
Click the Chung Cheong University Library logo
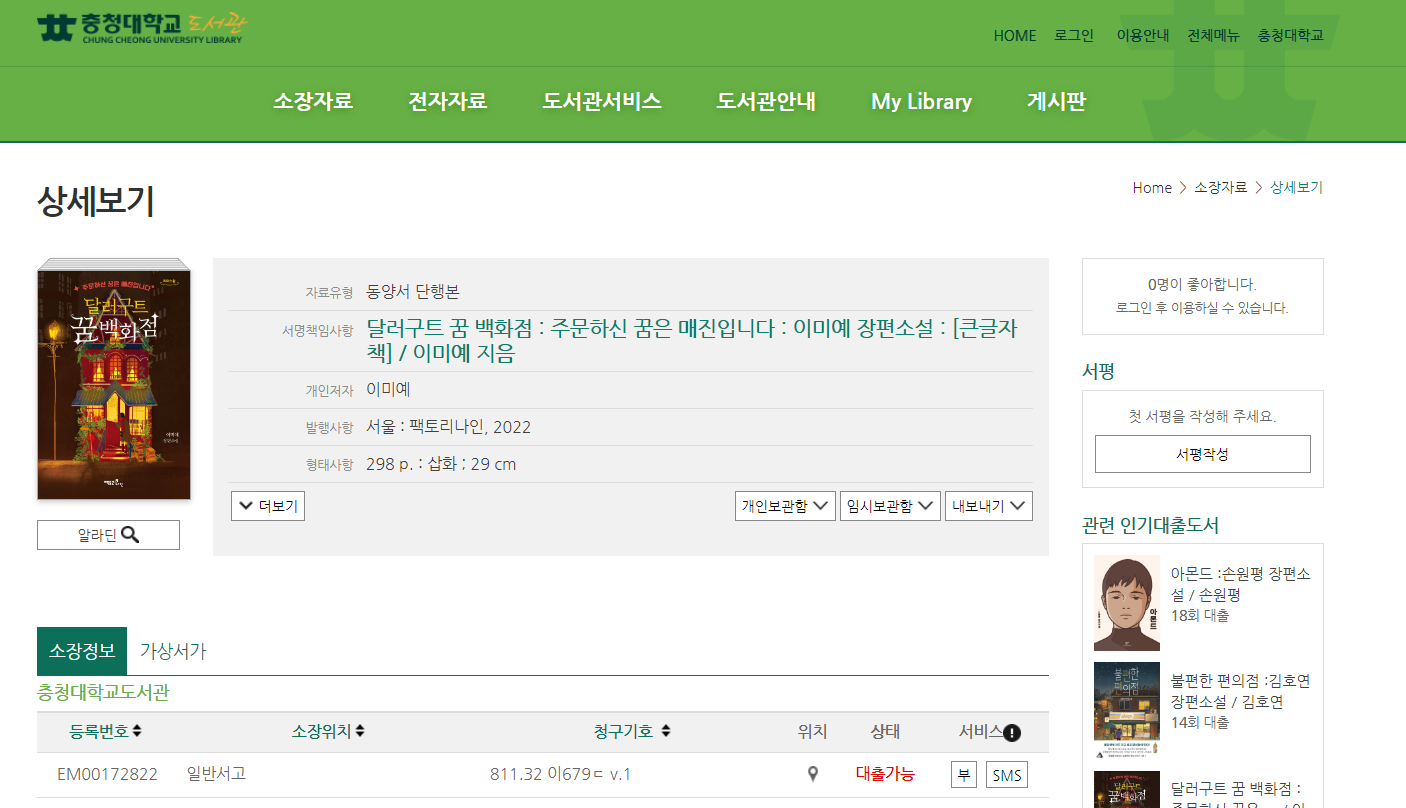click(x=141, y=28)
